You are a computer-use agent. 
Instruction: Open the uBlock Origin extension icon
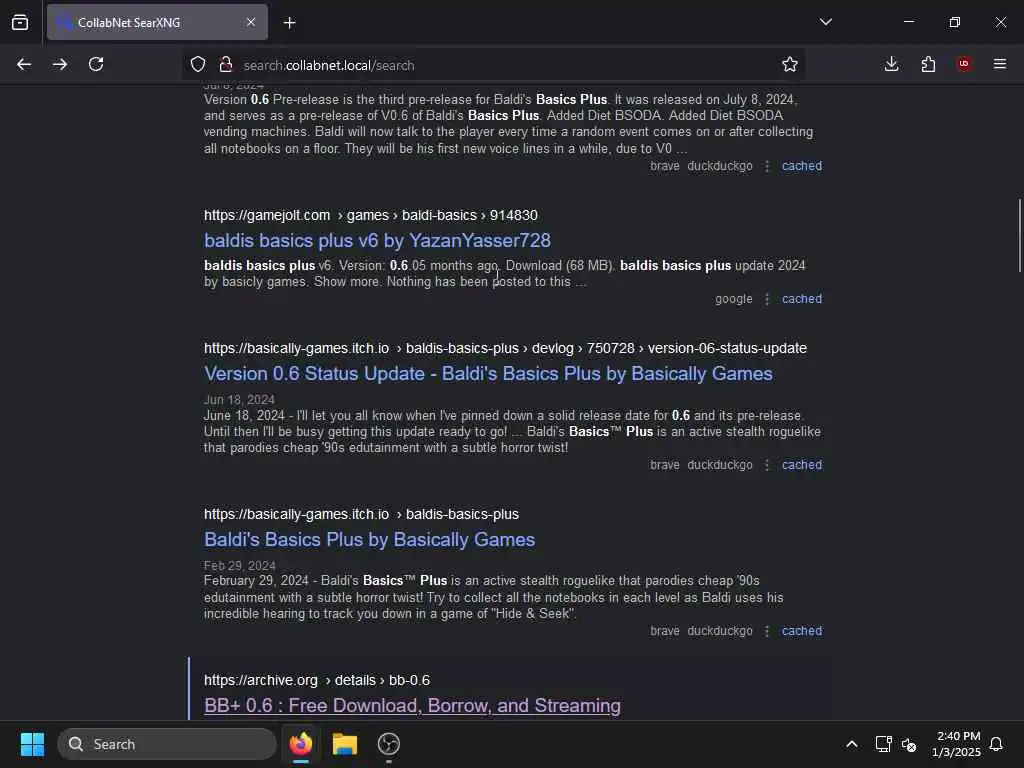[964, 64]
